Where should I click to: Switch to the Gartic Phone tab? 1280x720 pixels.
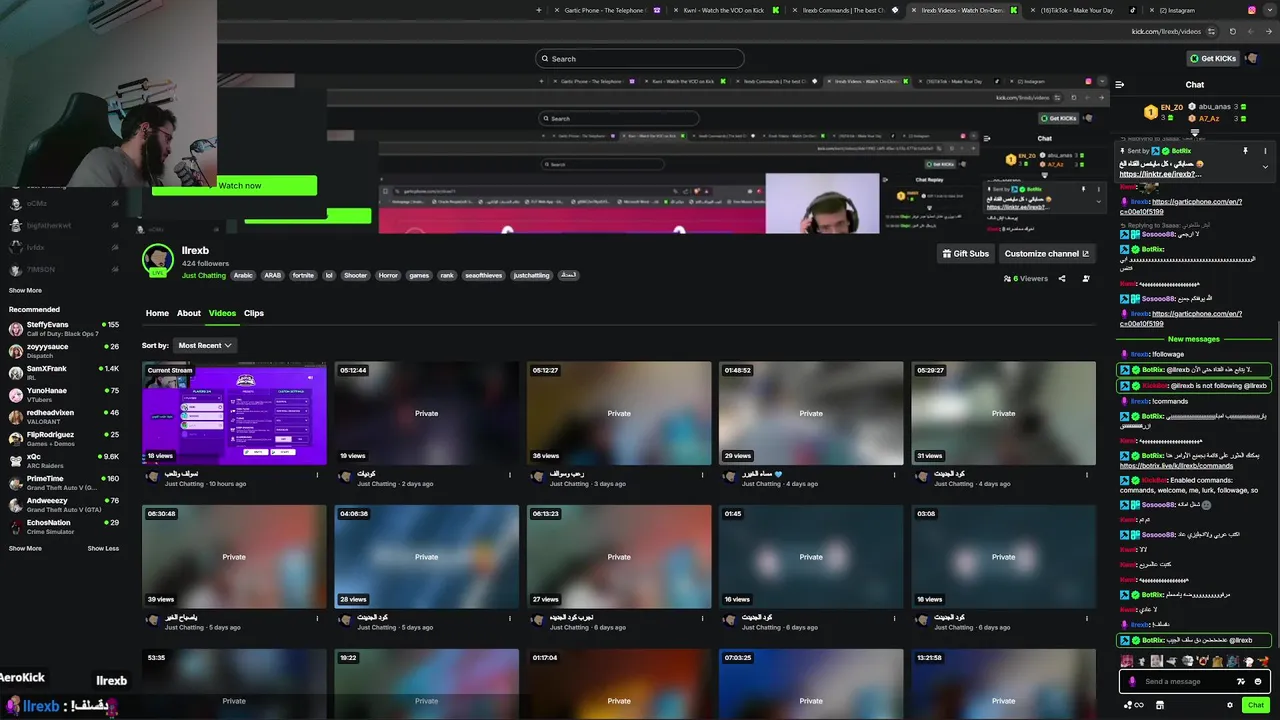pyautogui.click(x=610, y=10)
